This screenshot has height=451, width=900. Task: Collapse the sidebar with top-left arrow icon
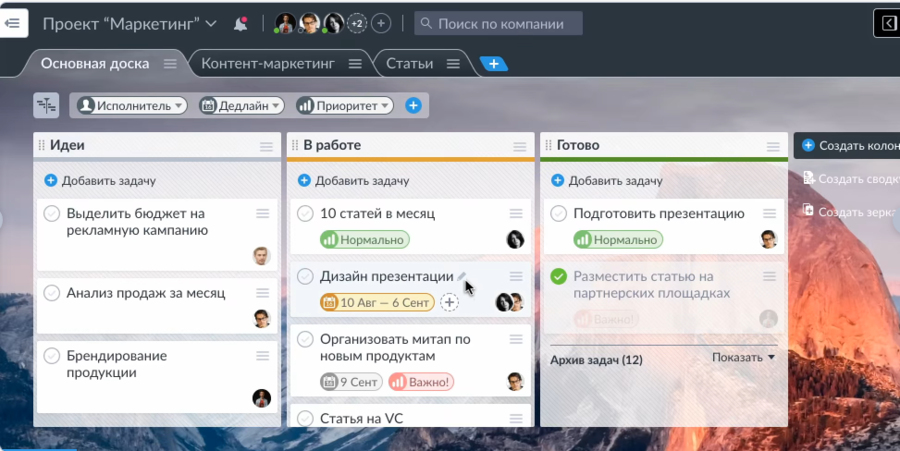(12, 24)
